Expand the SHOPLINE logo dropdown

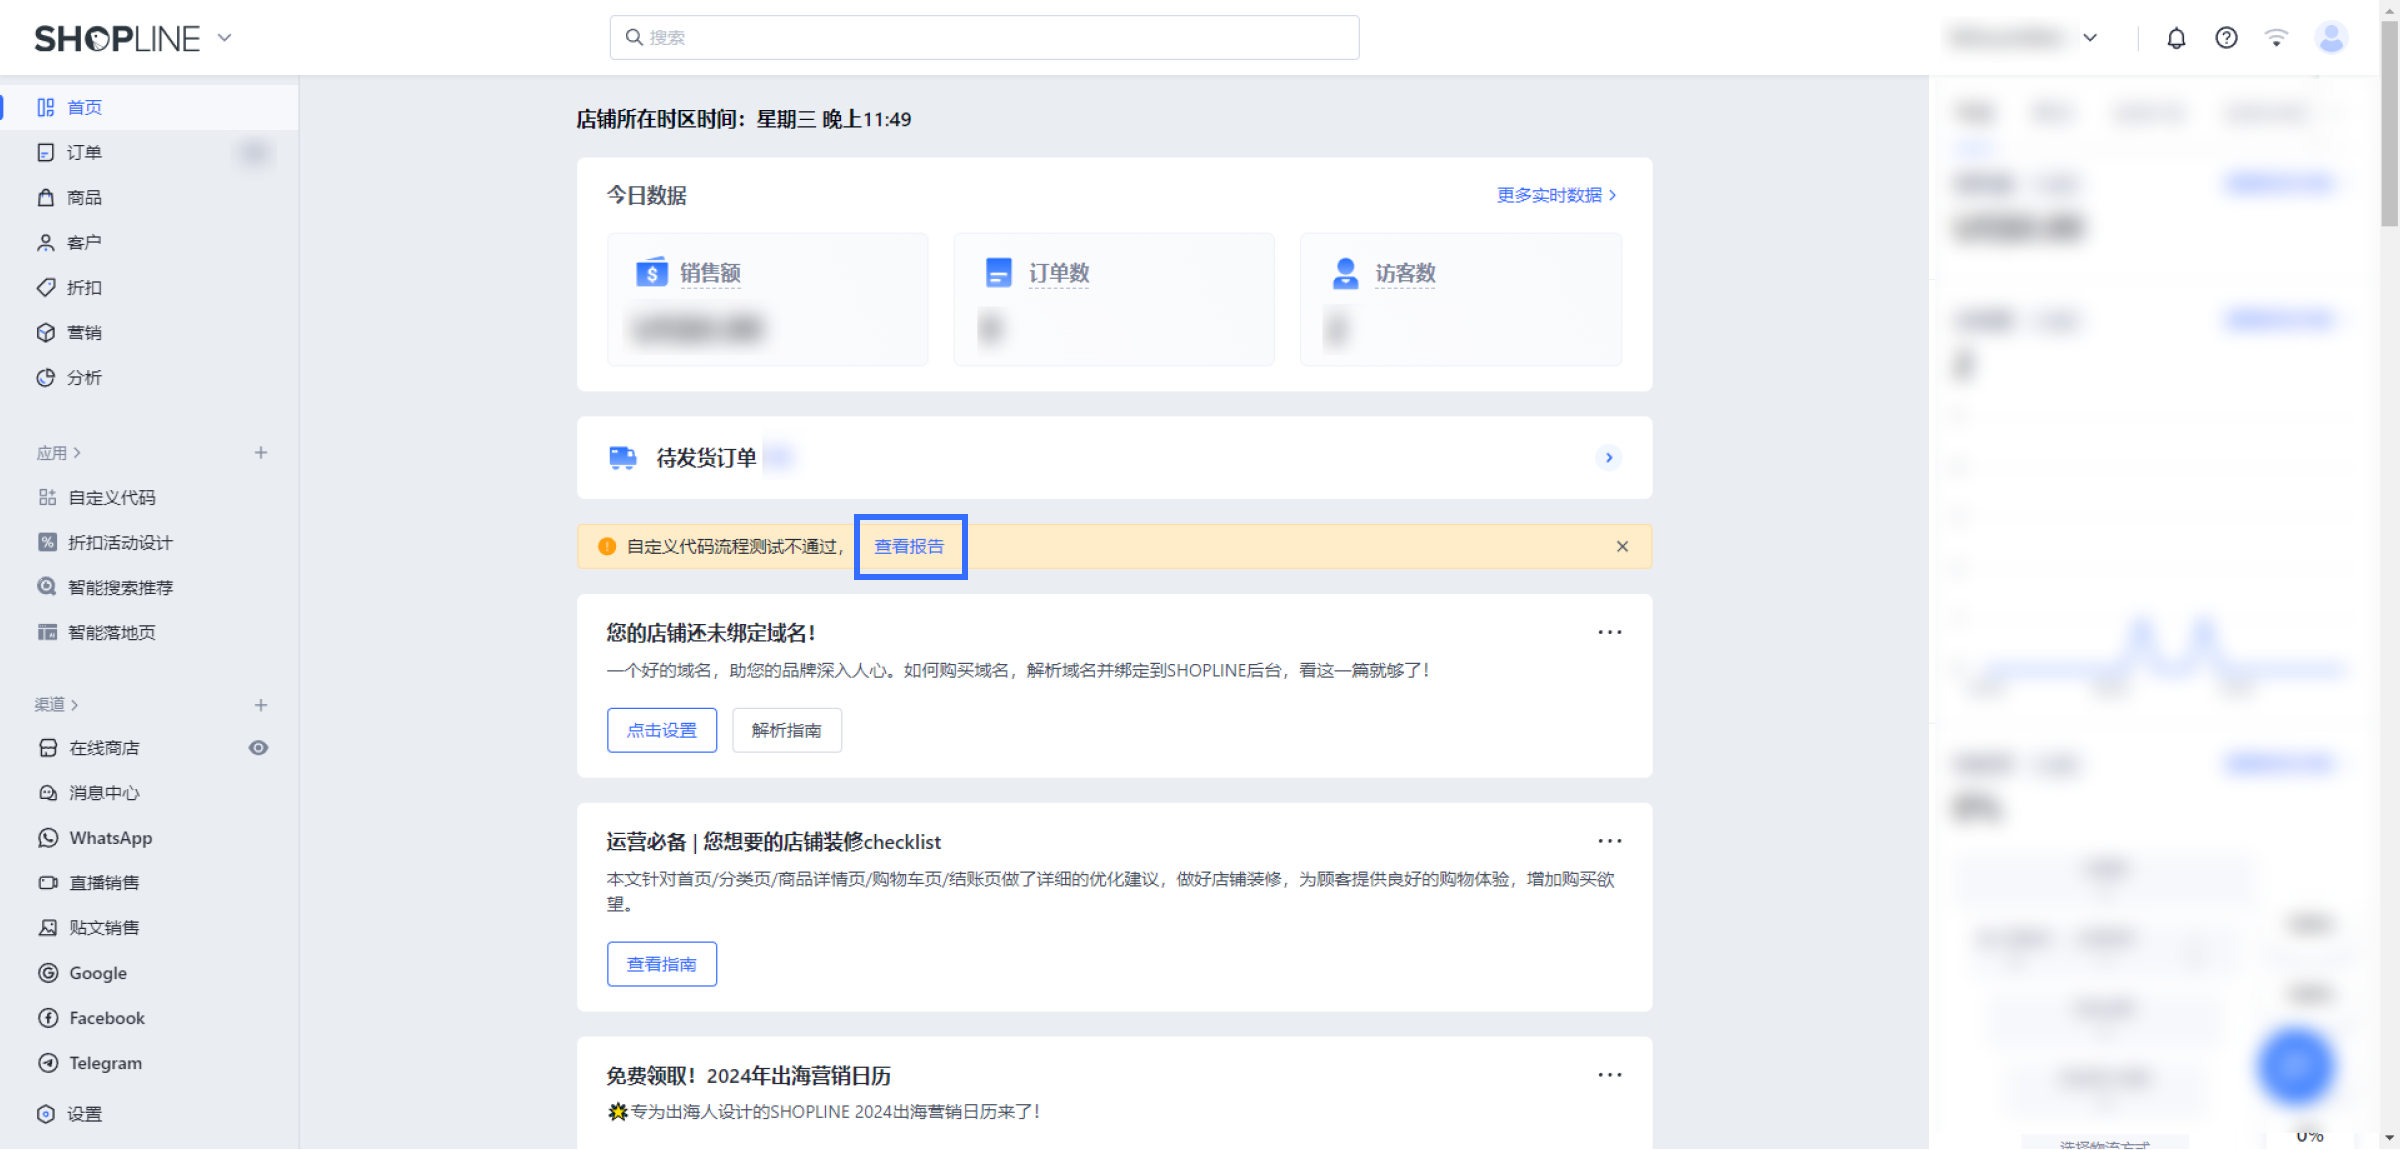tap(224, 37)
